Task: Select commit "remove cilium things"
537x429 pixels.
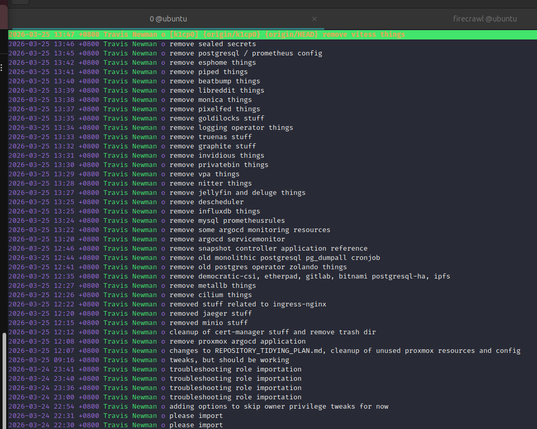Action: (x=273, y=295)
